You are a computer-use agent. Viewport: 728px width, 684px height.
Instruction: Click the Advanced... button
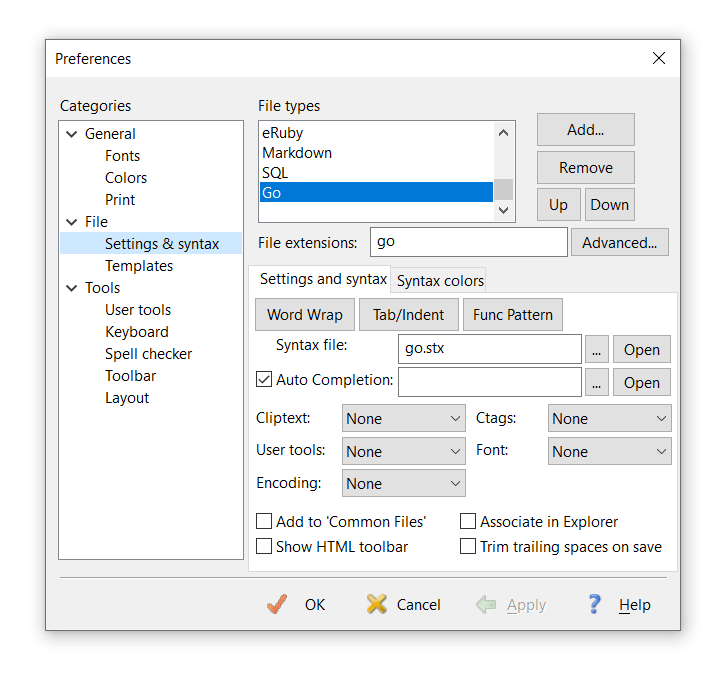[x=619, y=242]
